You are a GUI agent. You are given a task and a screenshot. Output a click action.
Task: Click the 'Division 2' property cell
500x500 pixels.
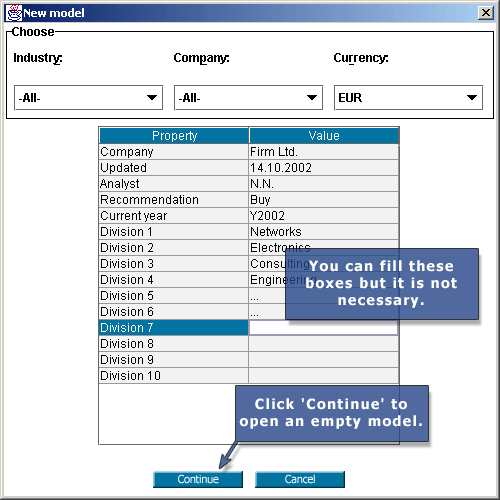click(174, 248)
